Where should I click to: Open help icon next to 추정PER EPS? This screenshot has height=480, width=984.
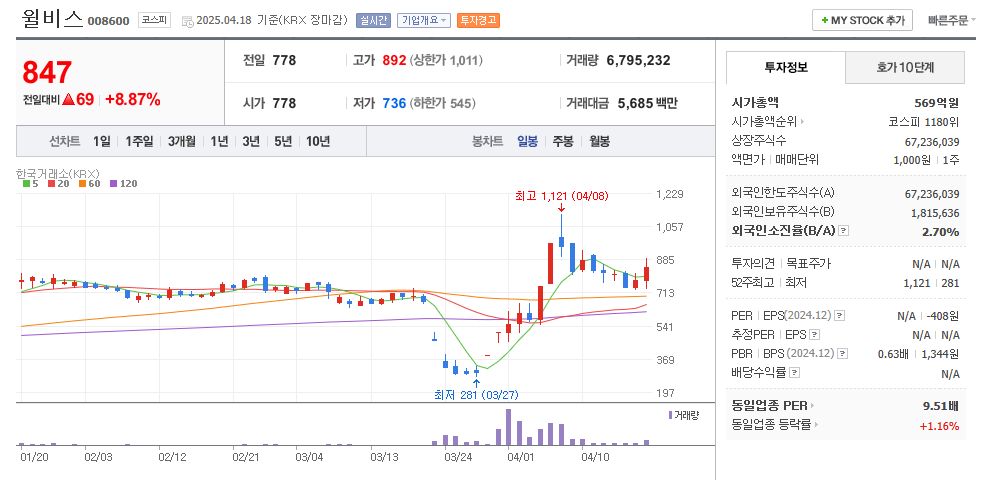tap(815, 334)
